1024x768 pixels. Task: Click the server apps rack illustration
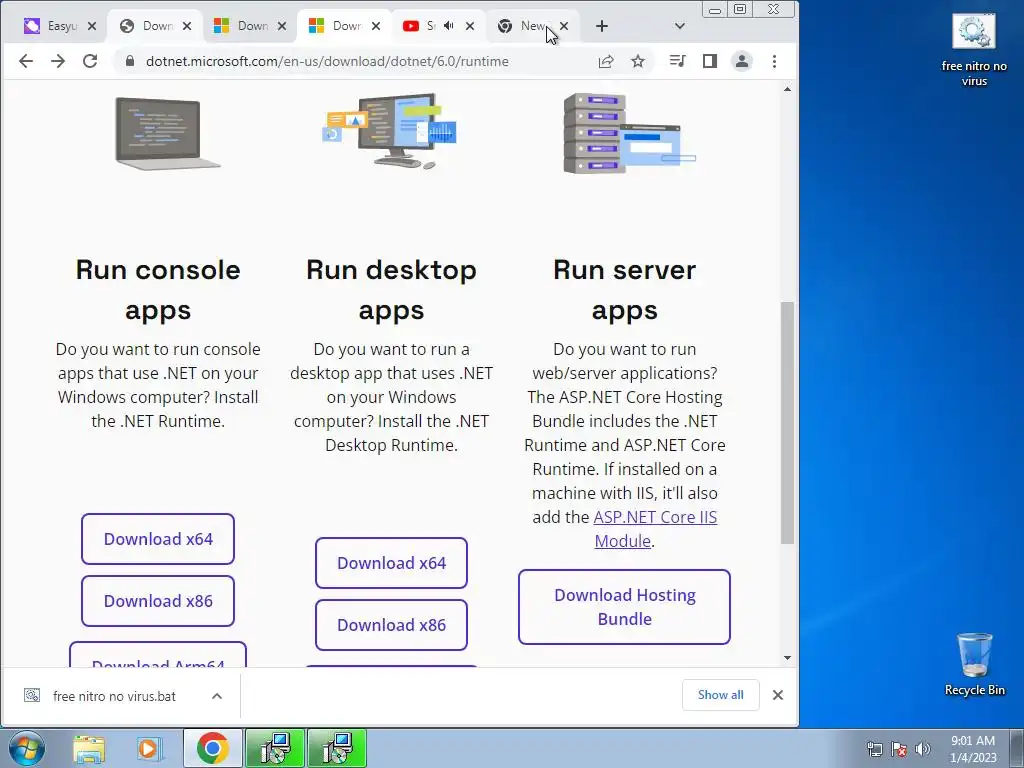point(629,133)
